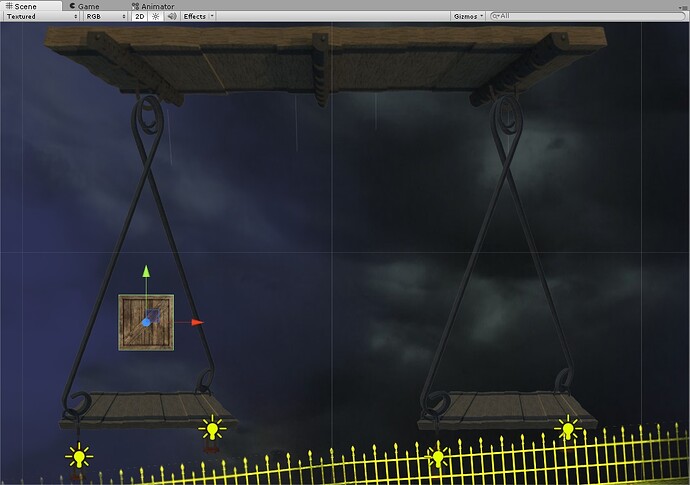Viewport: 690px width, 485px height.
Task: Open the Animator tab
Action: (154, 6)
